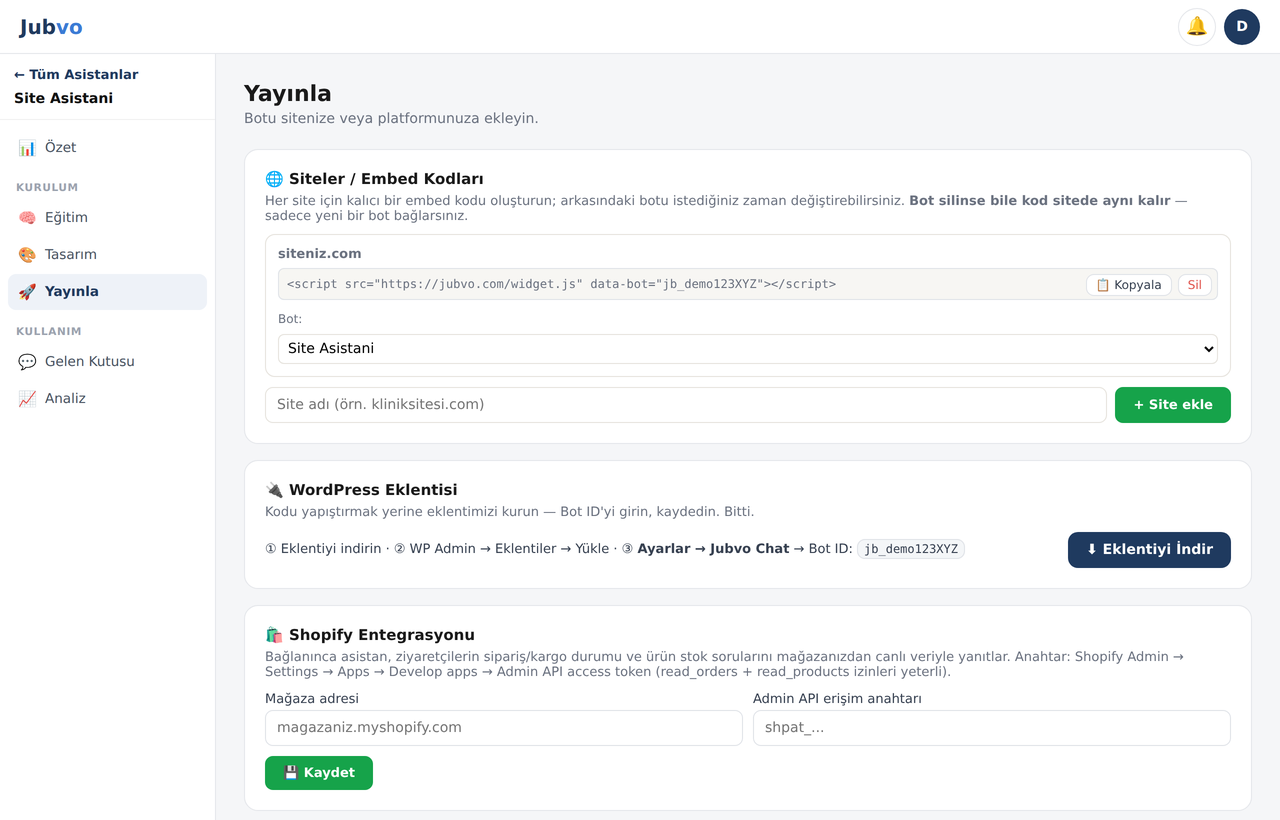The image size is (1280, 820).
Task: Click the Analiz trend chart icon
Action: click(27, 399)
